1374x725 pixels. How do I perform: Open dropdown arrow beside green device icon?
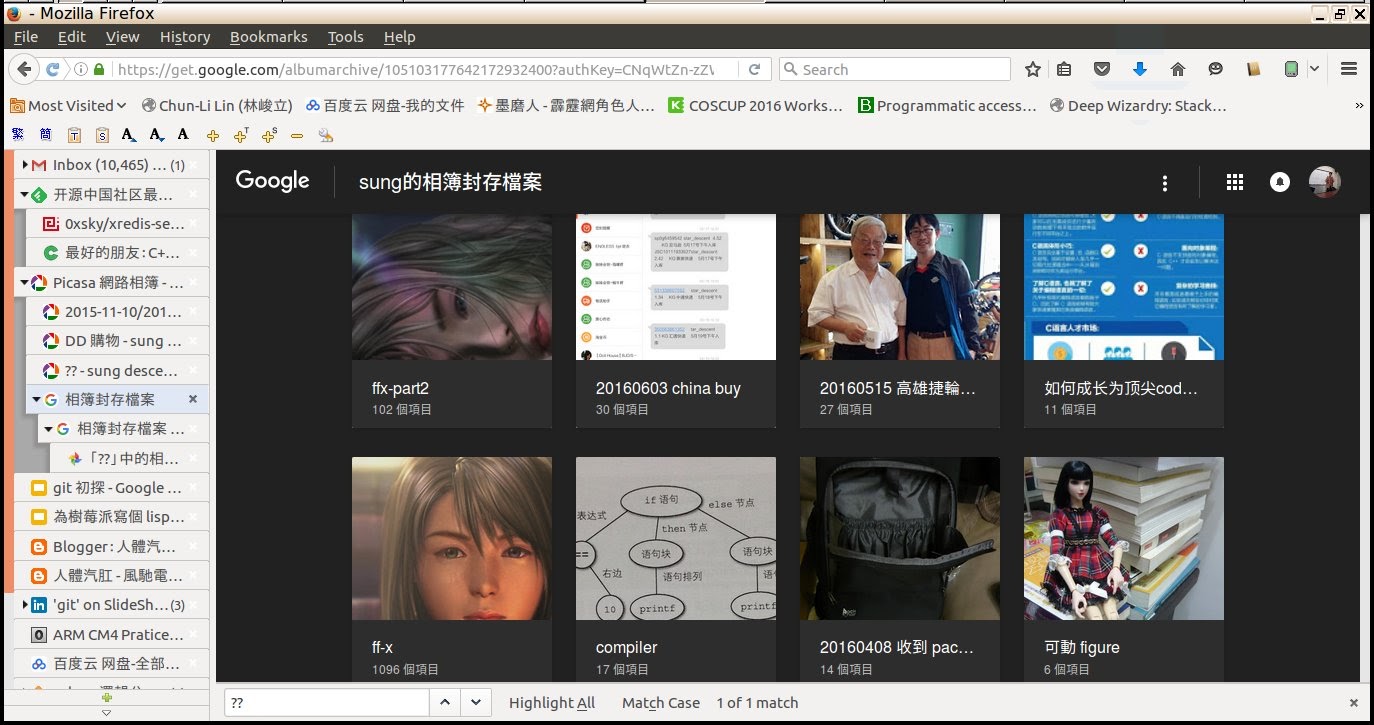point(1314,69)
